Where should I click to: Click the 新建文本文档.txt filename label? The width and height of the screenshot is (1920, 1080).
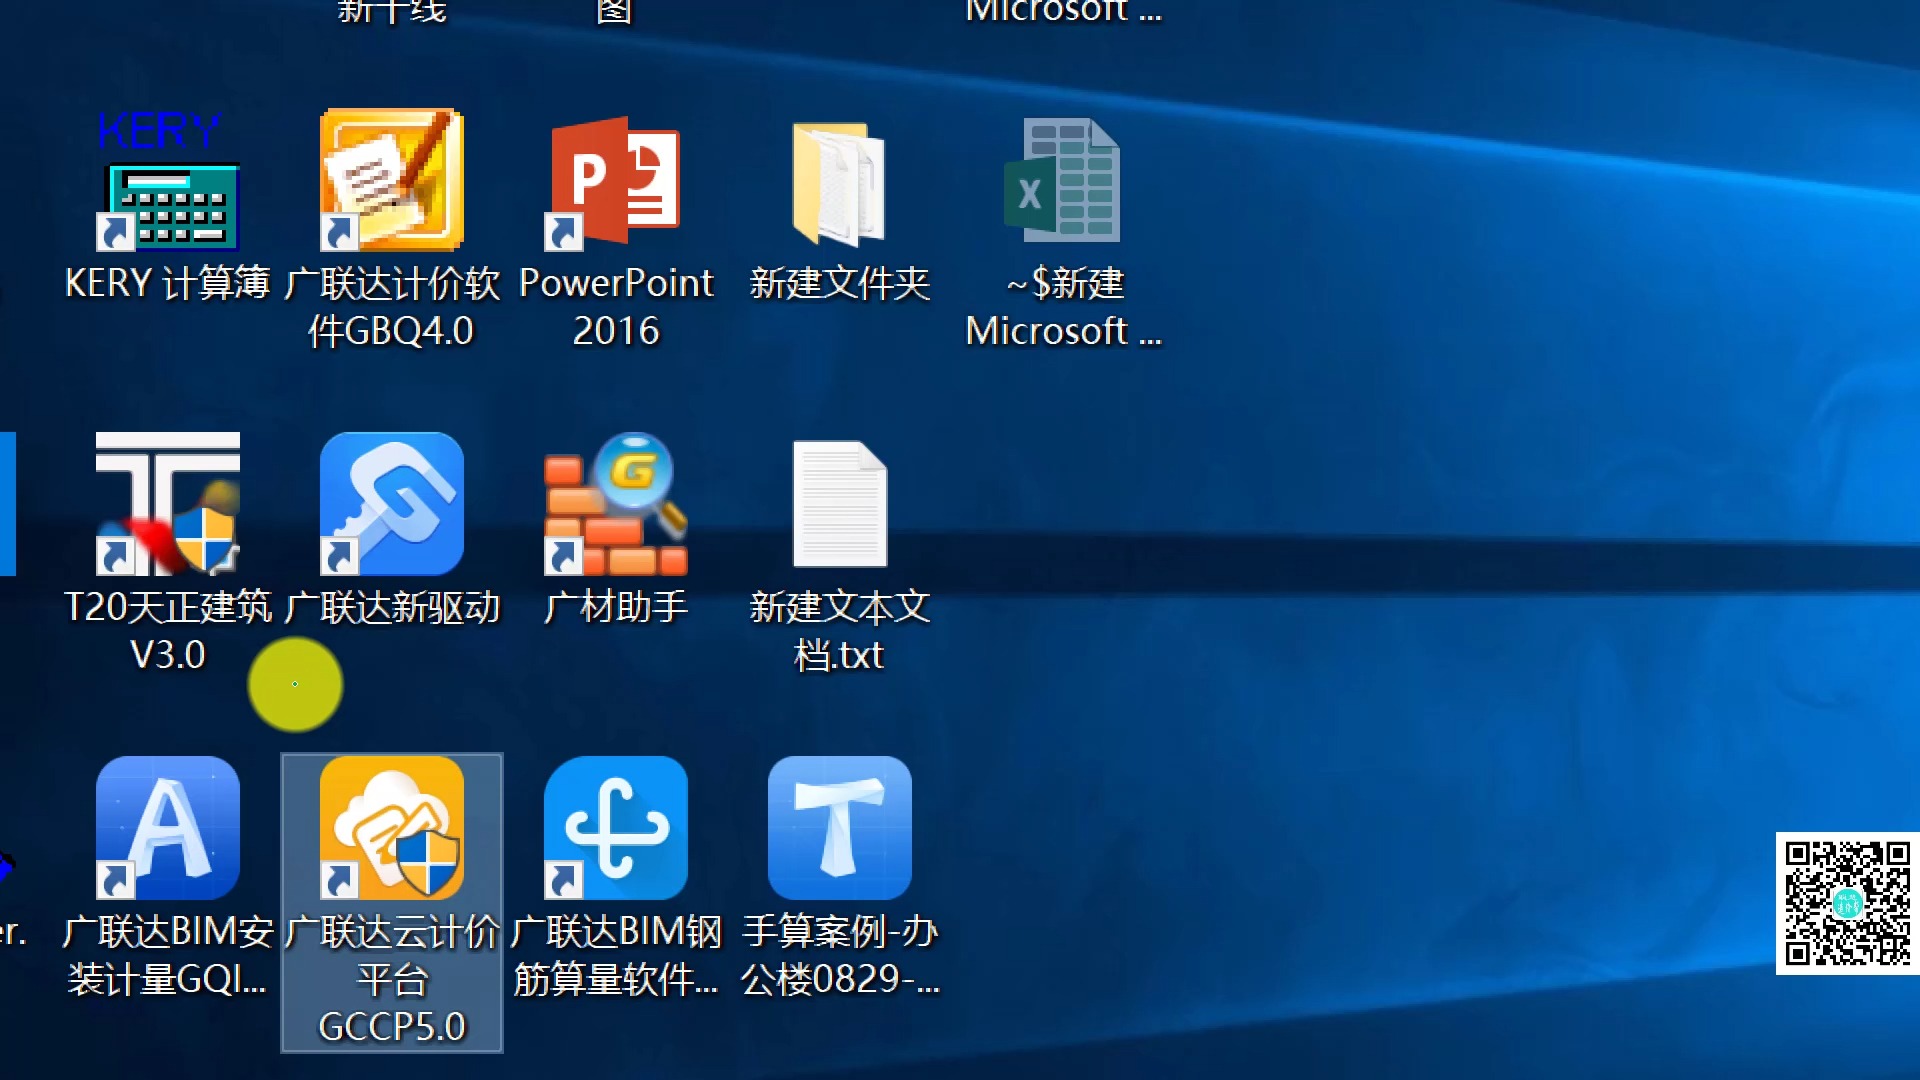[840, 631]
